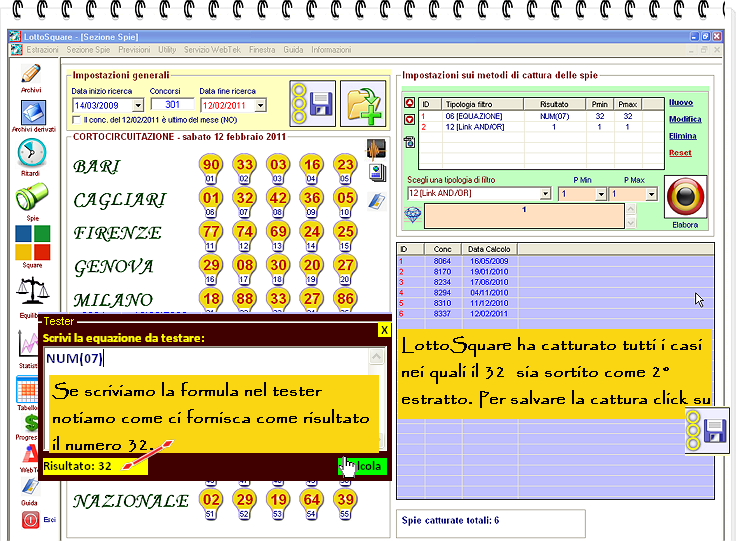
Task: Click the small printer icon beside filter list
Action: pyautogui.click(x=409, y=141)
